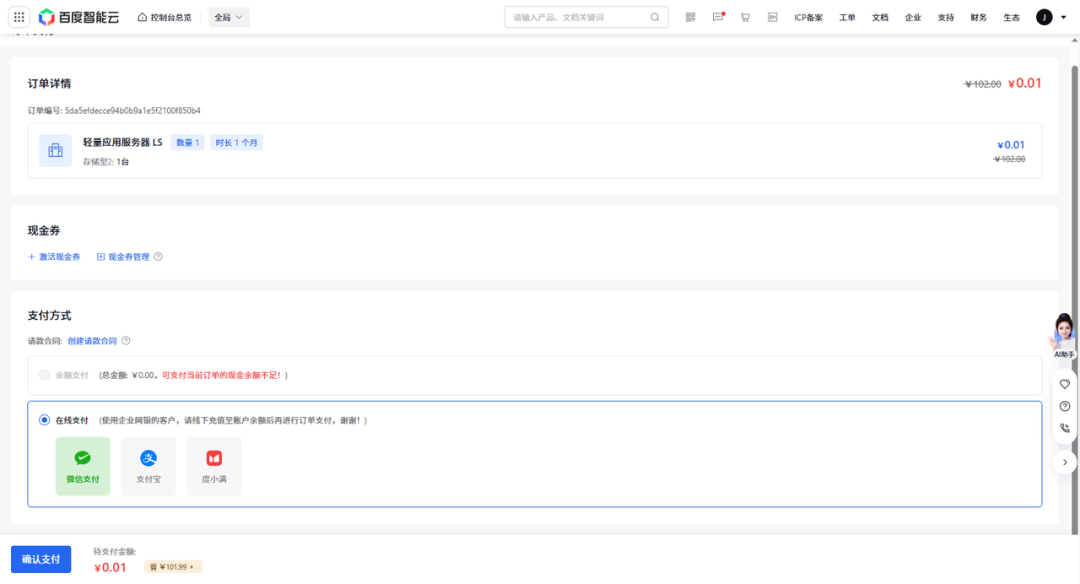The image size is (1080, 584).
Task: Select 支付宝 payment option
Action: pyautogui.click(x=148, y=466)
